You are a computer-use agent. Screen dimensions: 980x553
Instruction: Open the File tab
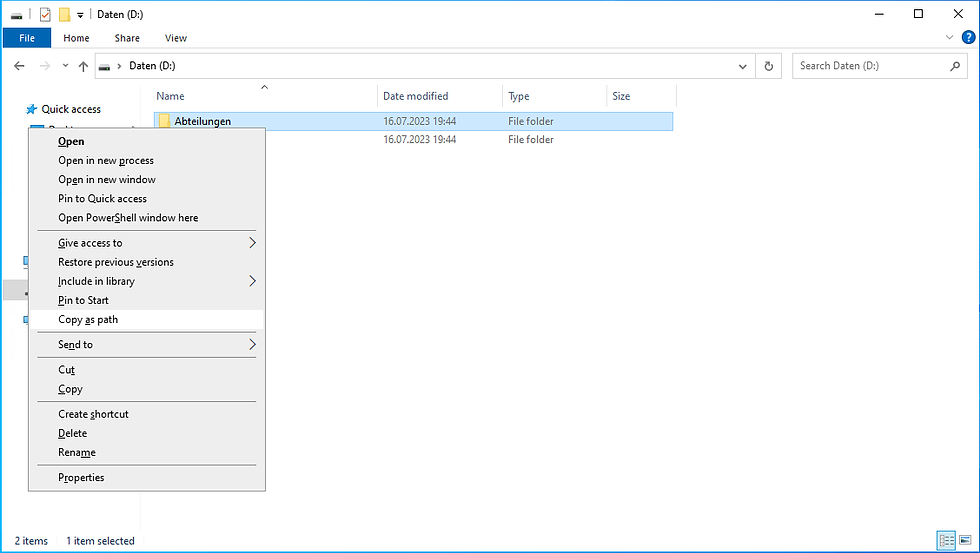[x=27, y=38]
